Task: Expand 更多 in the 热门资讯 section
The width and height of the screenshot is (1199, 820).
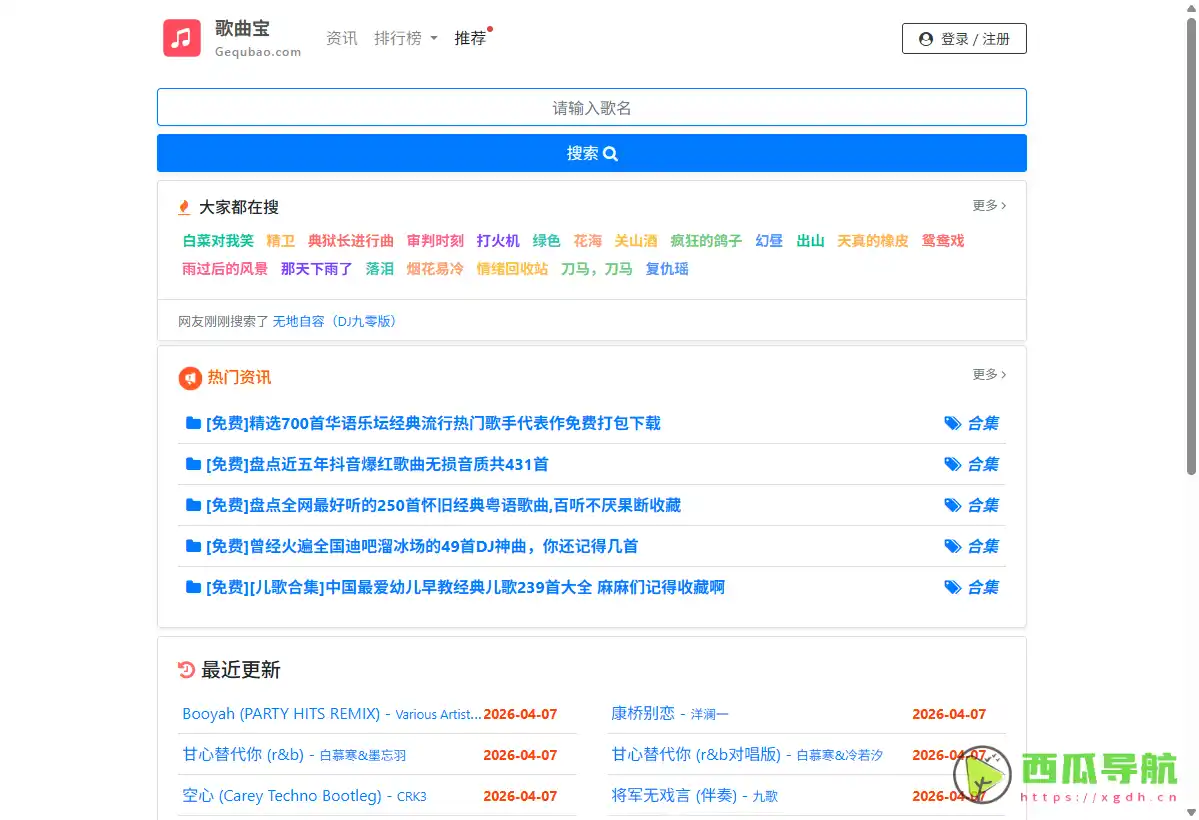Action: 986,375
